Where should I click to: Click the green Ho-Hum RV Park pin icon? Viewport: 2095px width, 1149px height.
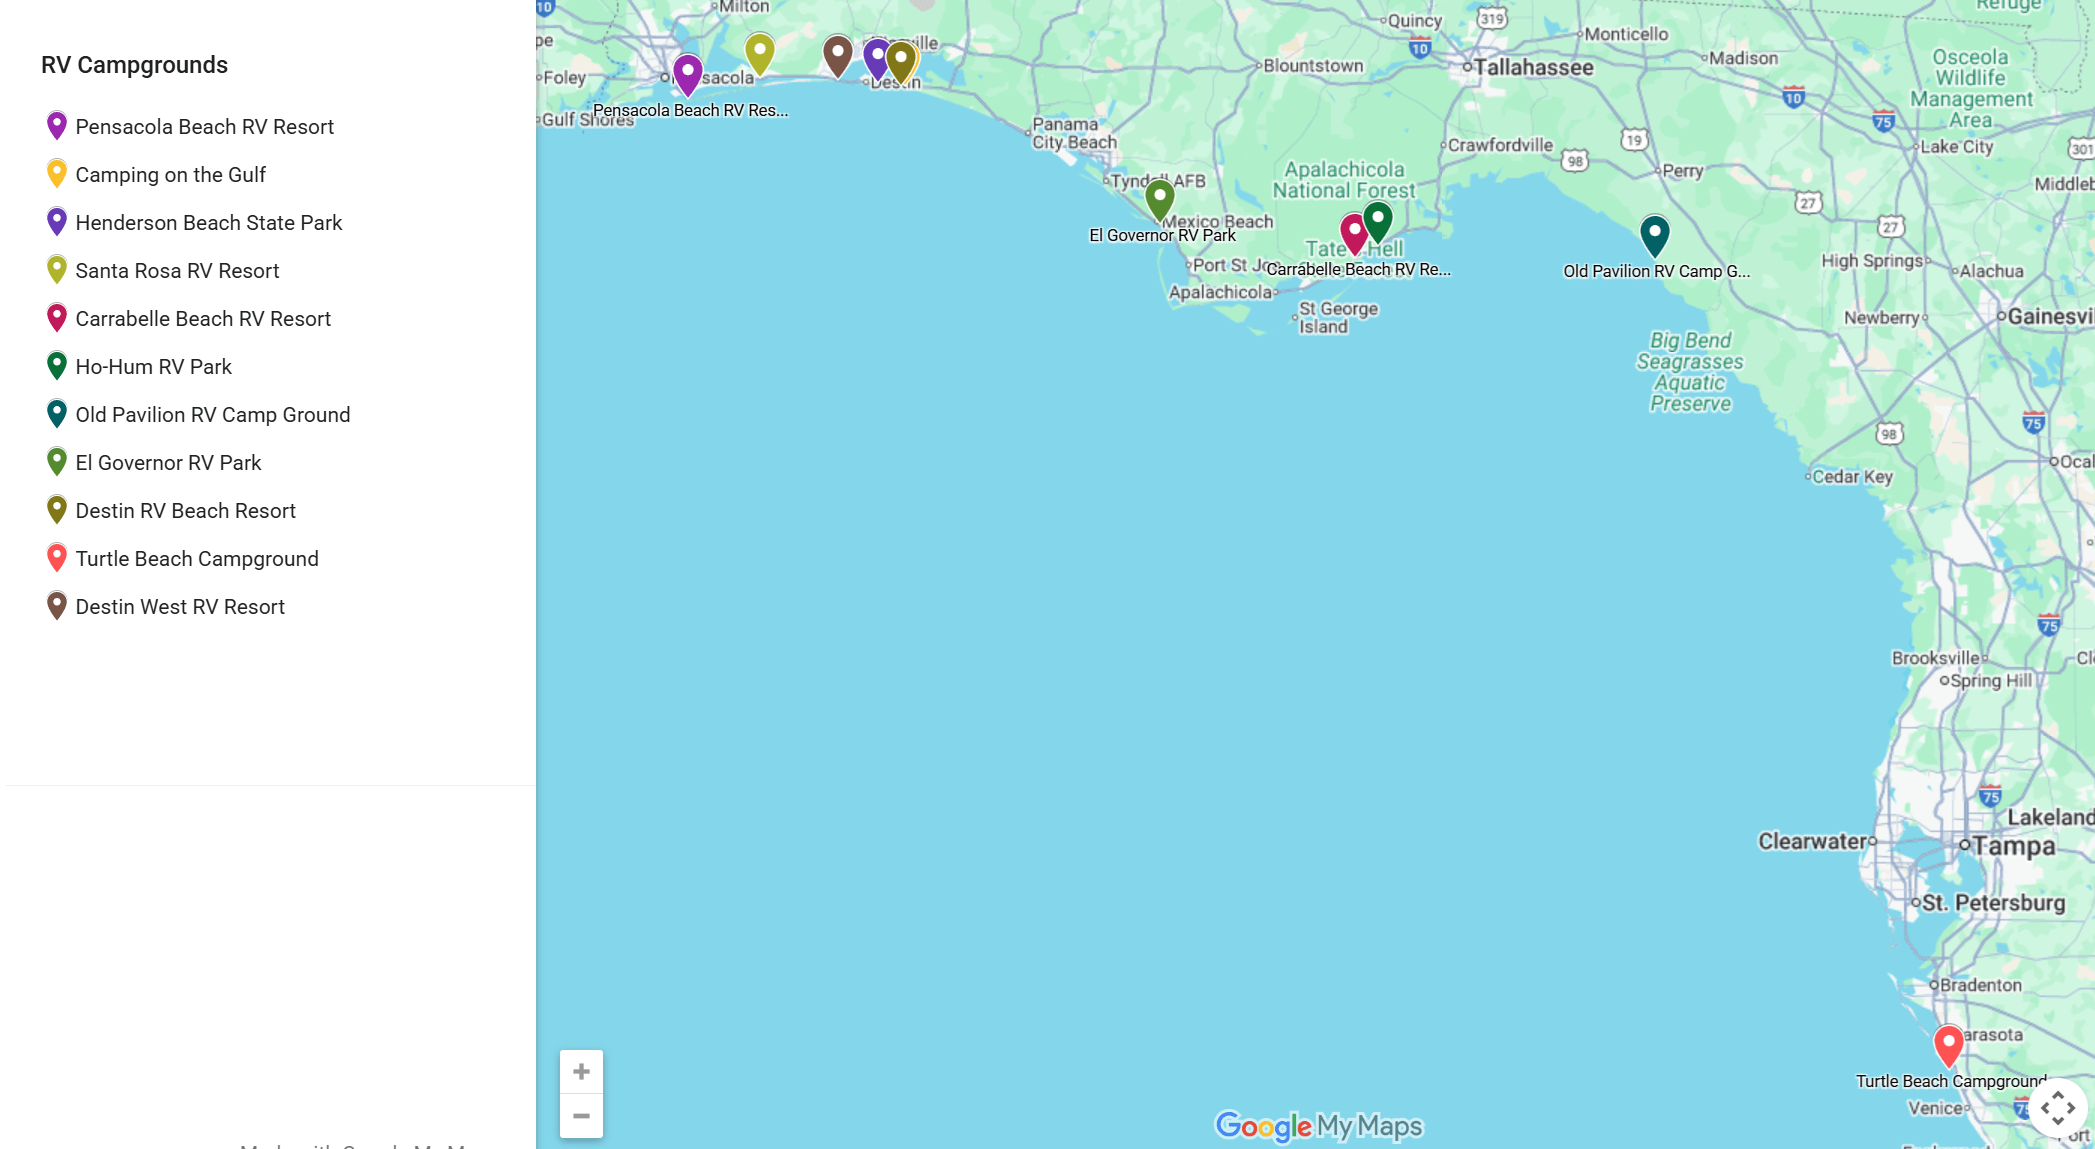click(x=57, y=365)
